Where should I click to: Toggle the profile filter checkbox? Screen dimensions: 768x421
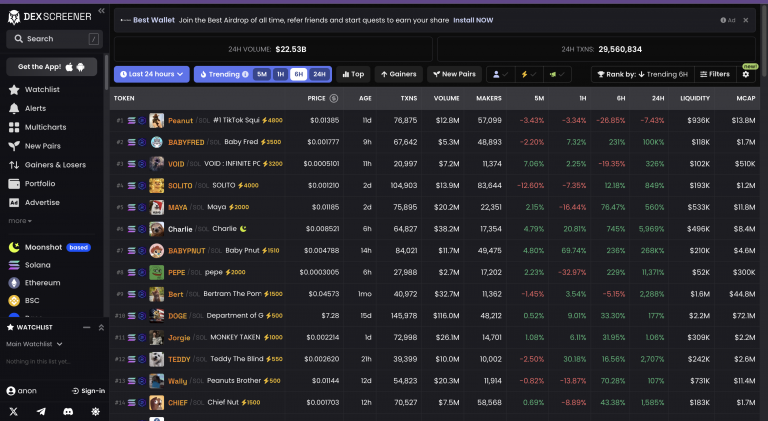pyautogui.click(x=500, y=74)
